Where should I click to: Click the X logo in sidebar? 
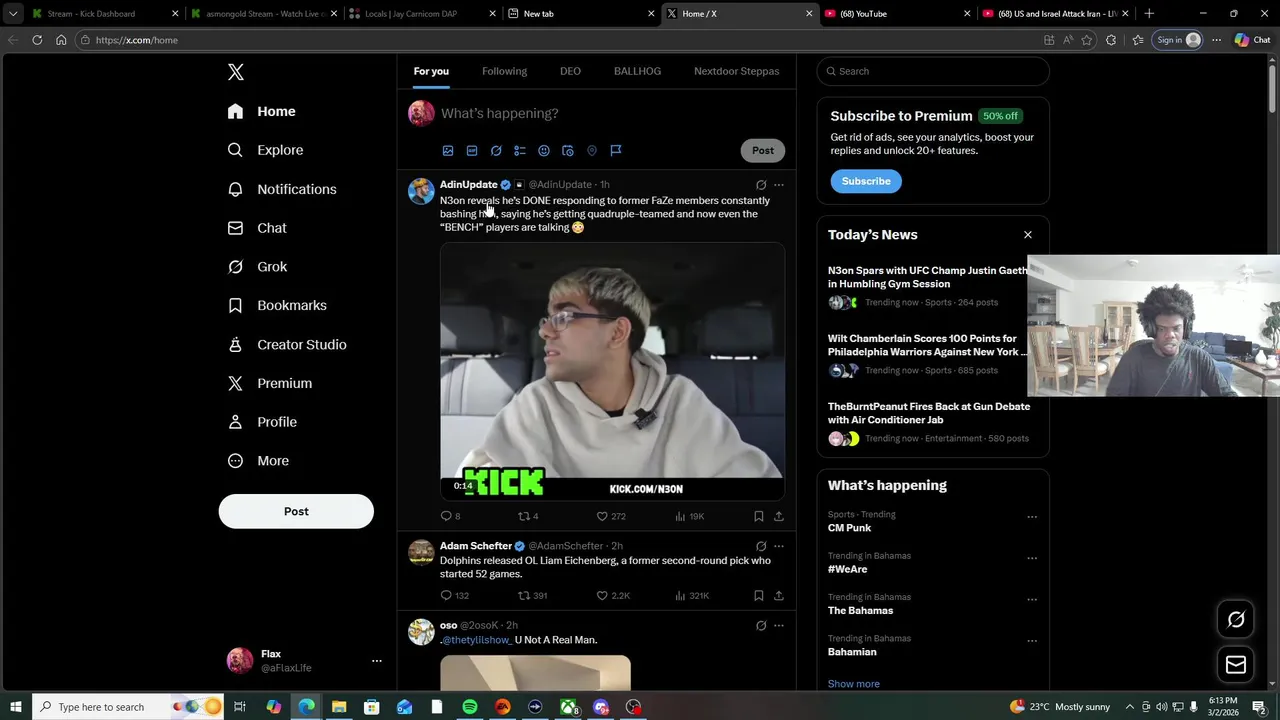pyautogui.click(x=235, y=72)
